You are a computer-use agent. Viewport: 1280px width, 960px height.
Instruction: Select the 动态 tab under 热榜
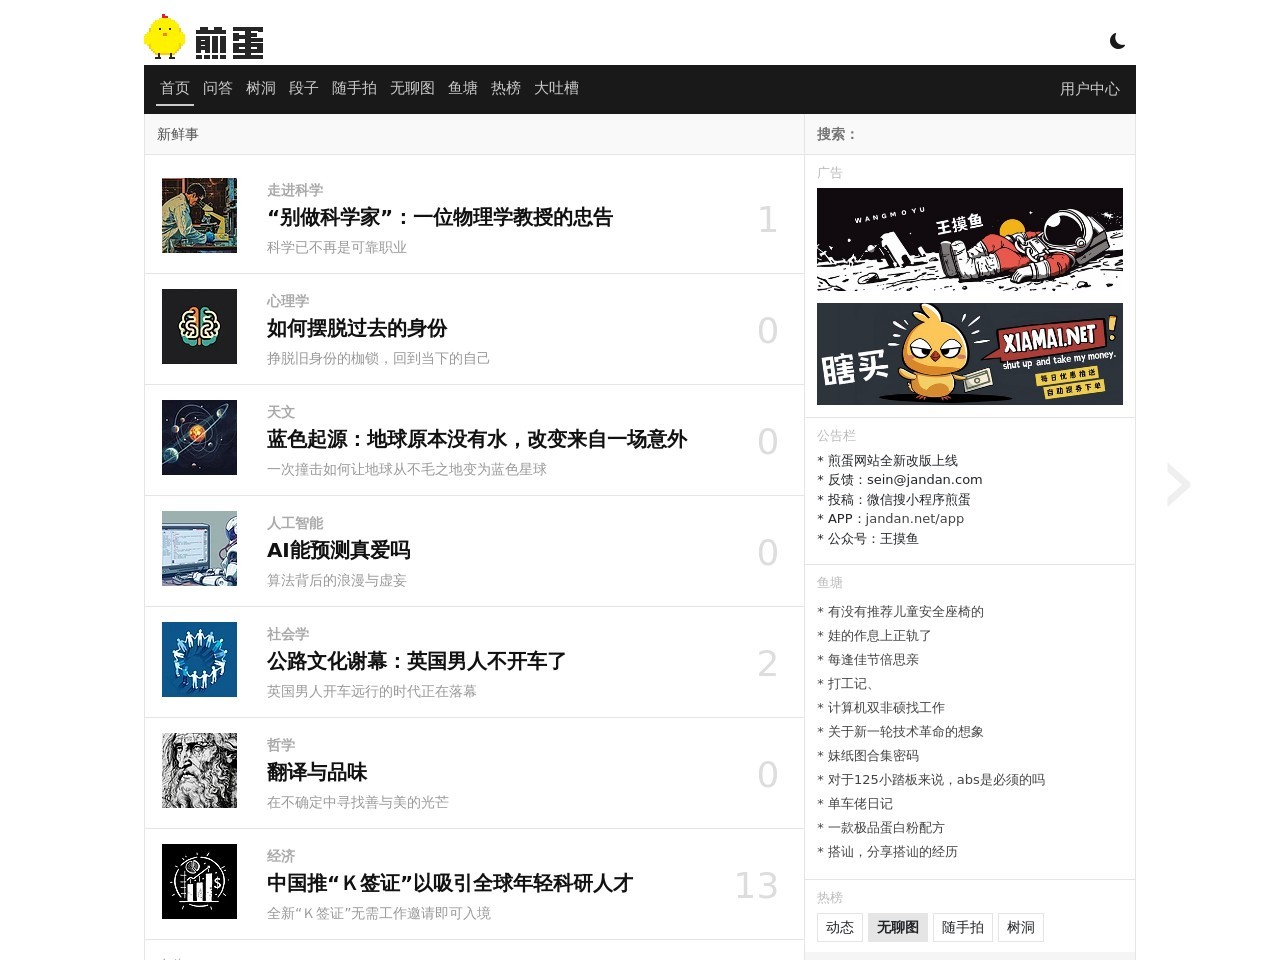839,927
